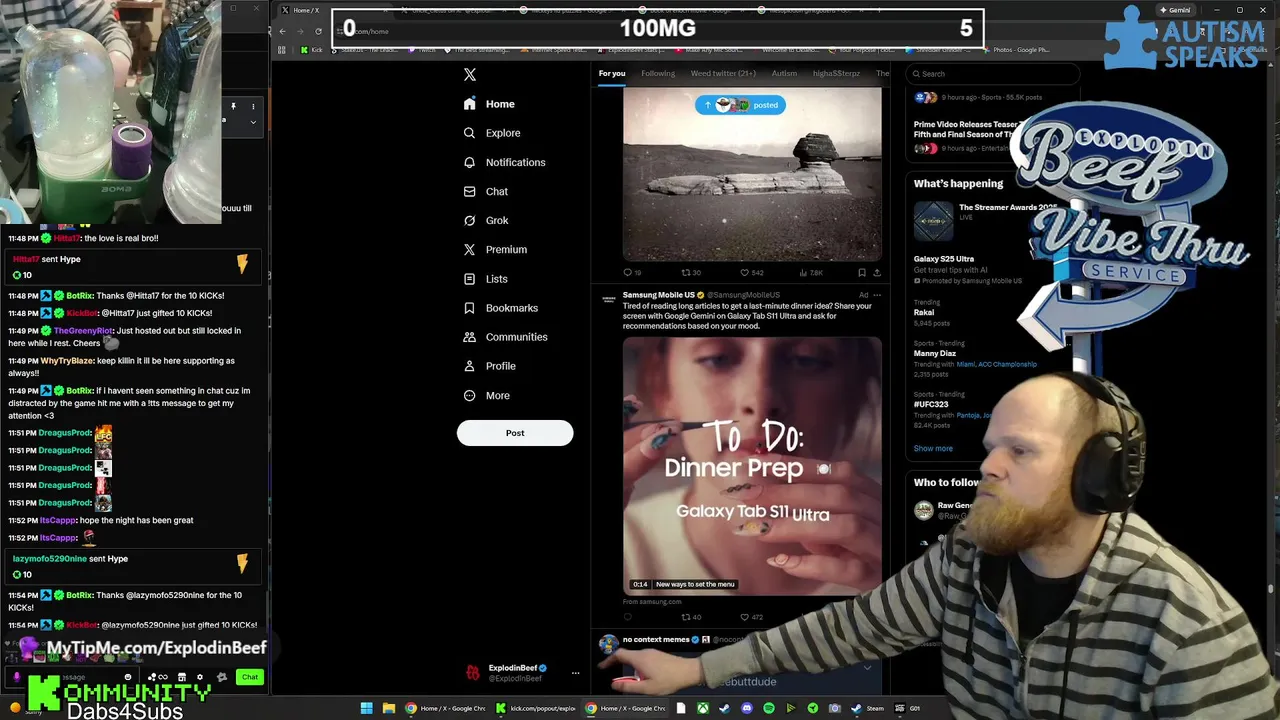Click the lazymofo5290nine username in chat
The image size is (1280, 720).
[x=49, y=559]
